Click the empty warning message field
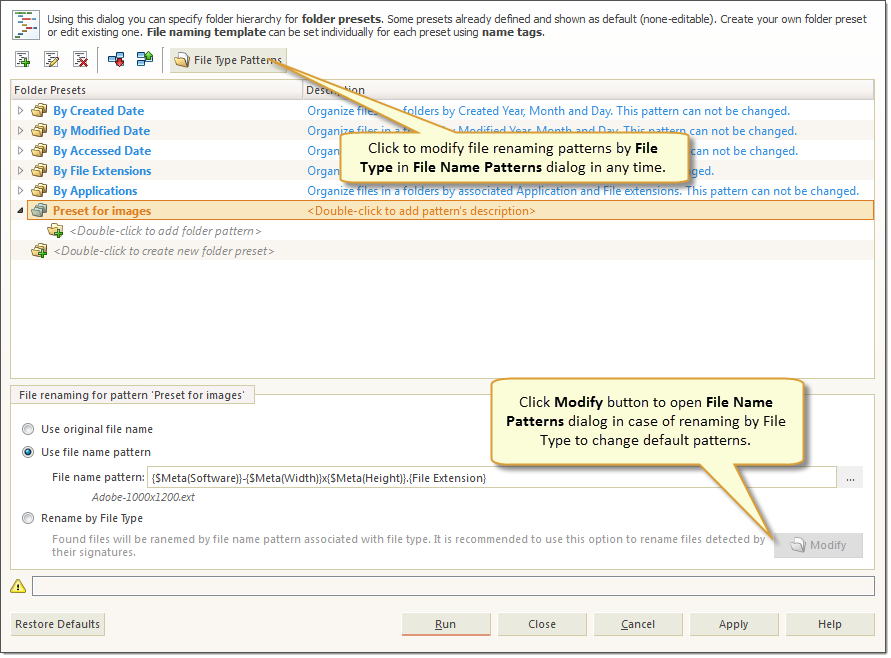 point(453,586)
